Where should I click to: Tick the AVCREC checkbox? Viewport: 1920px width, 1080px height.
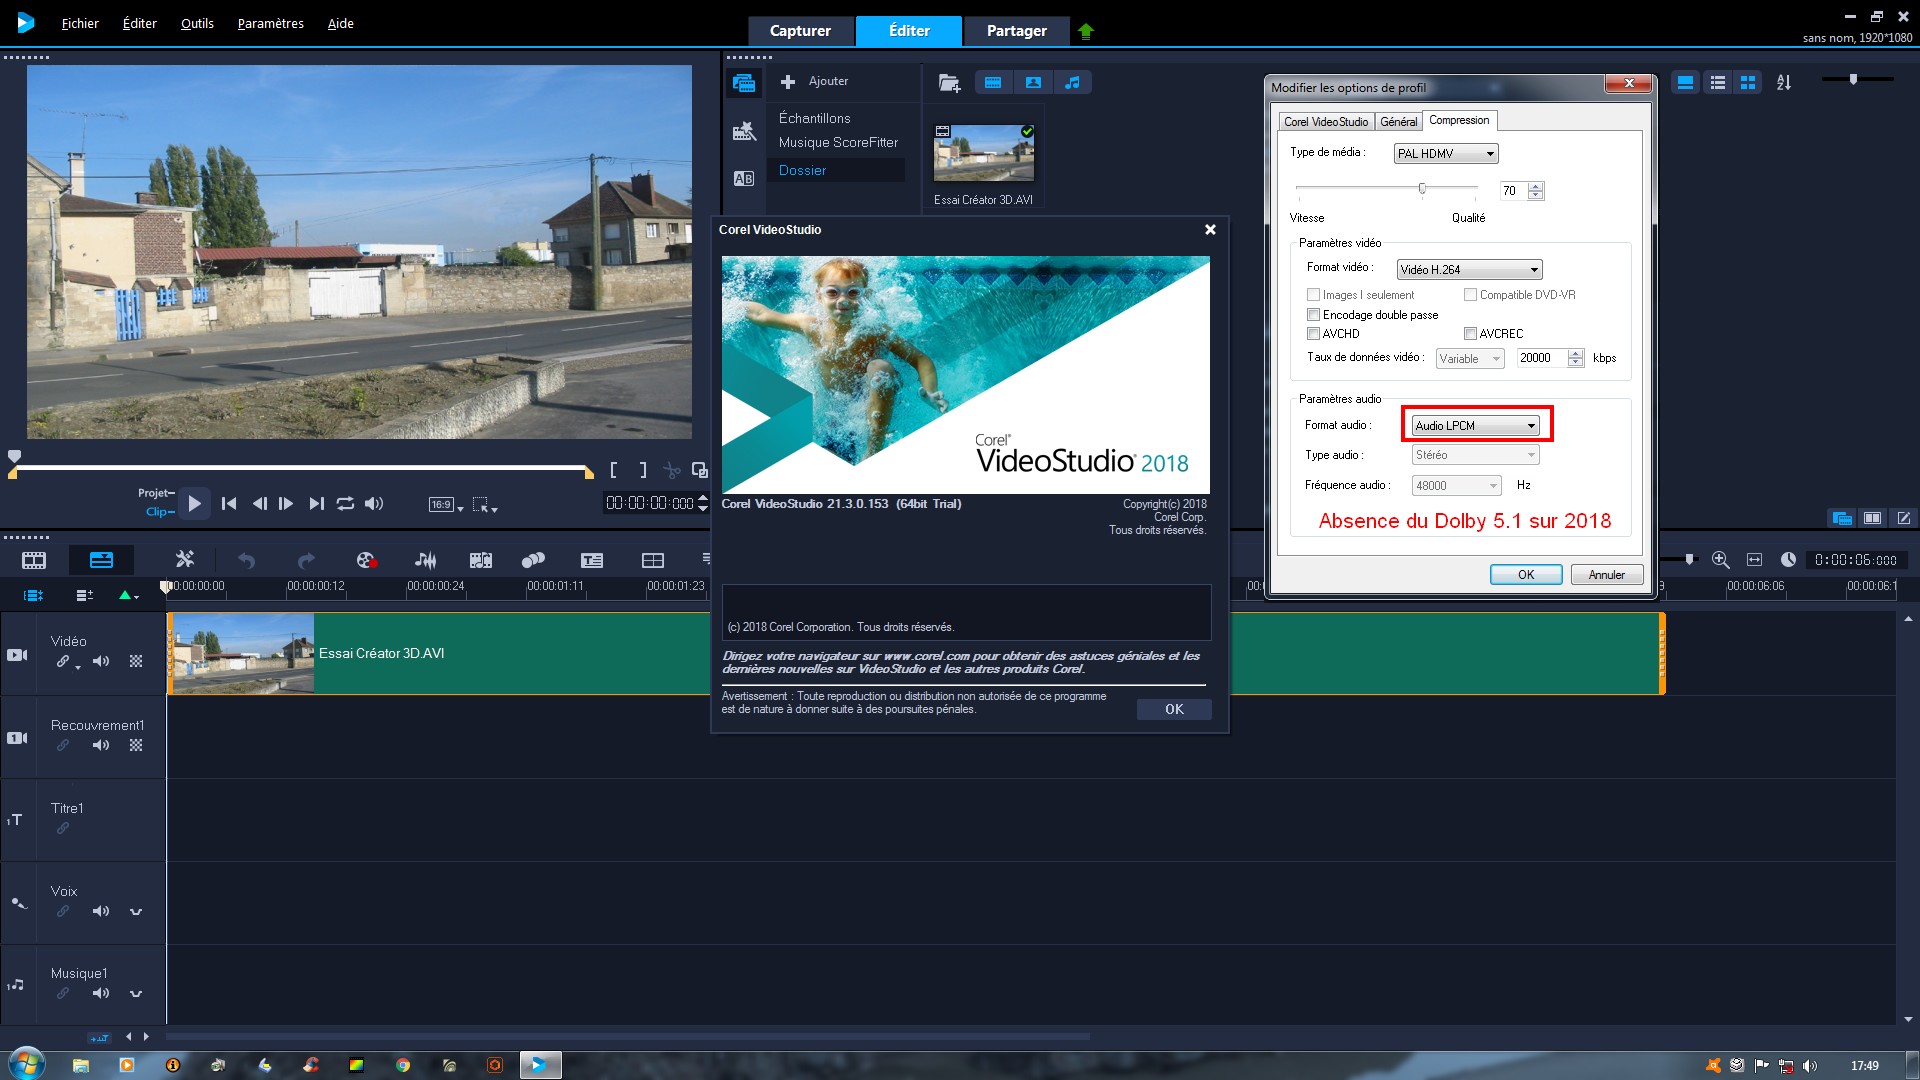[1470, 334]
